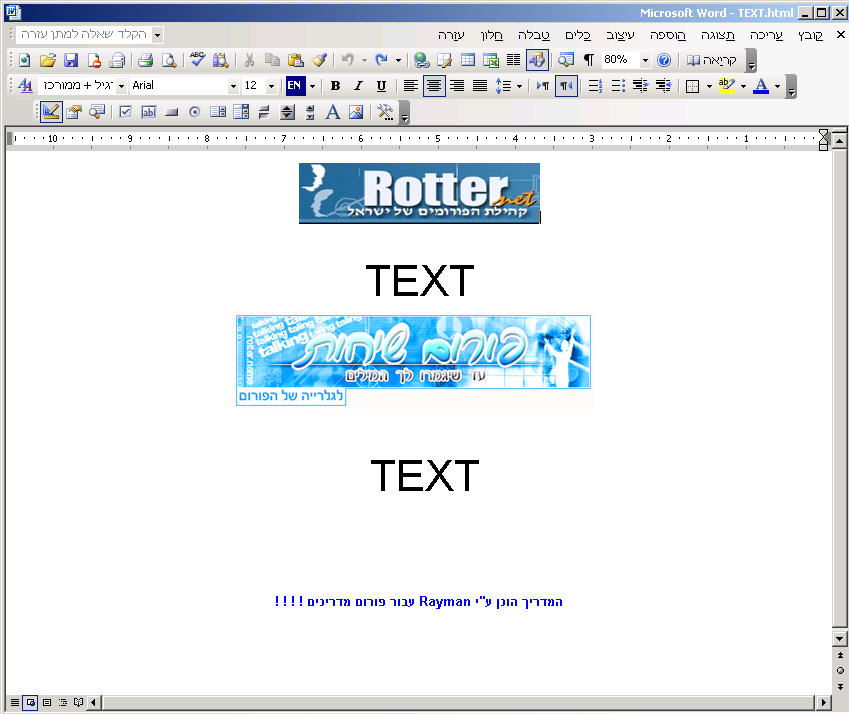Select the Format Painter brush

tap(319, 60)
